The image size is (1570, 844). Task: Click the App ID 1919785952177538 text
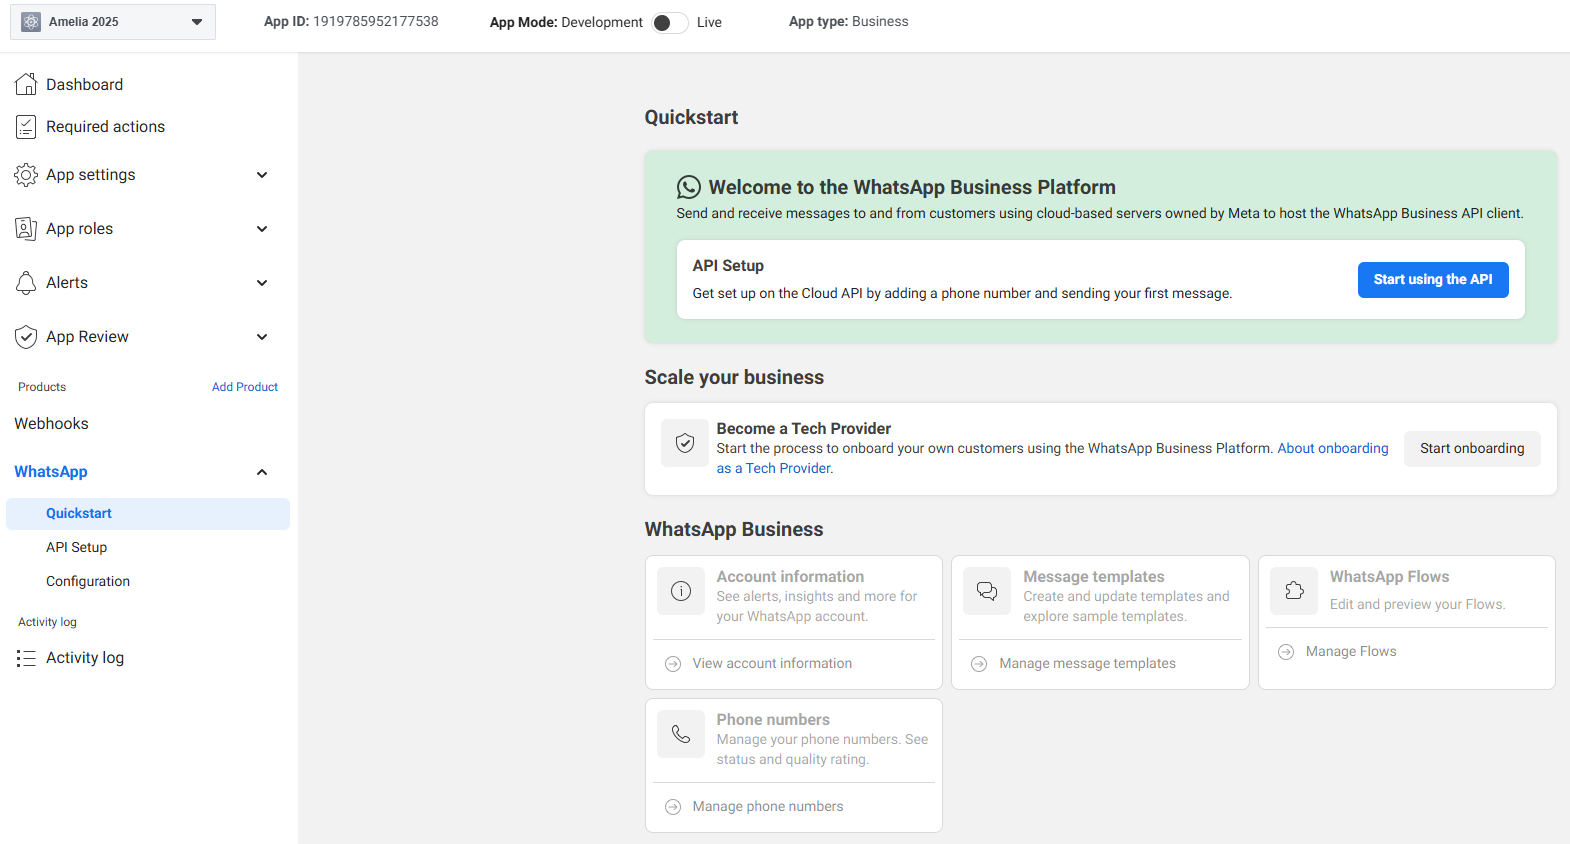click(x=351, y=22)
